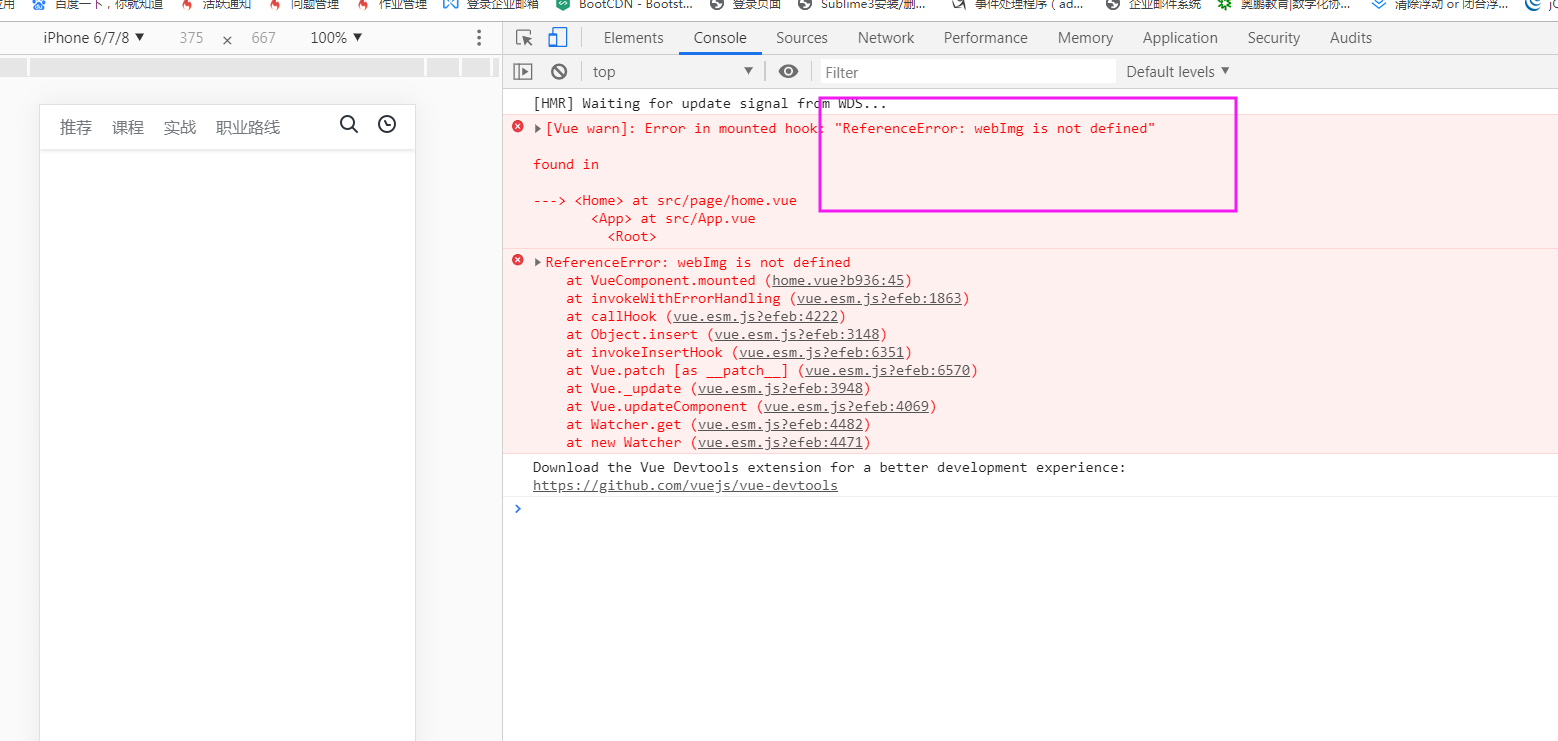Follow the github.com/vuejs/vue-devtools link
Viewport: 1558px width, 741px height.
pos(685,486)
